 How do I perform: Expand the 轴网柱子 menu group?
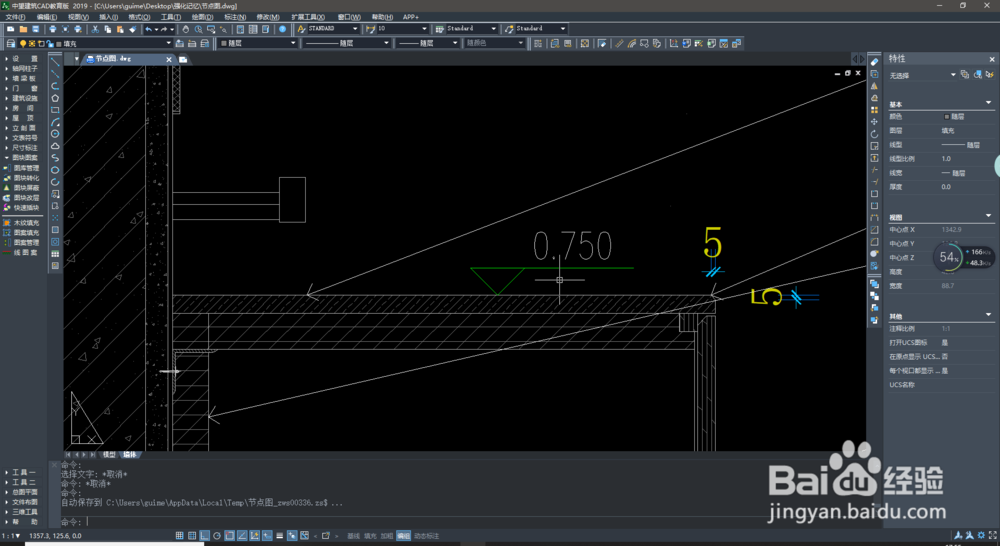point(22,68)
